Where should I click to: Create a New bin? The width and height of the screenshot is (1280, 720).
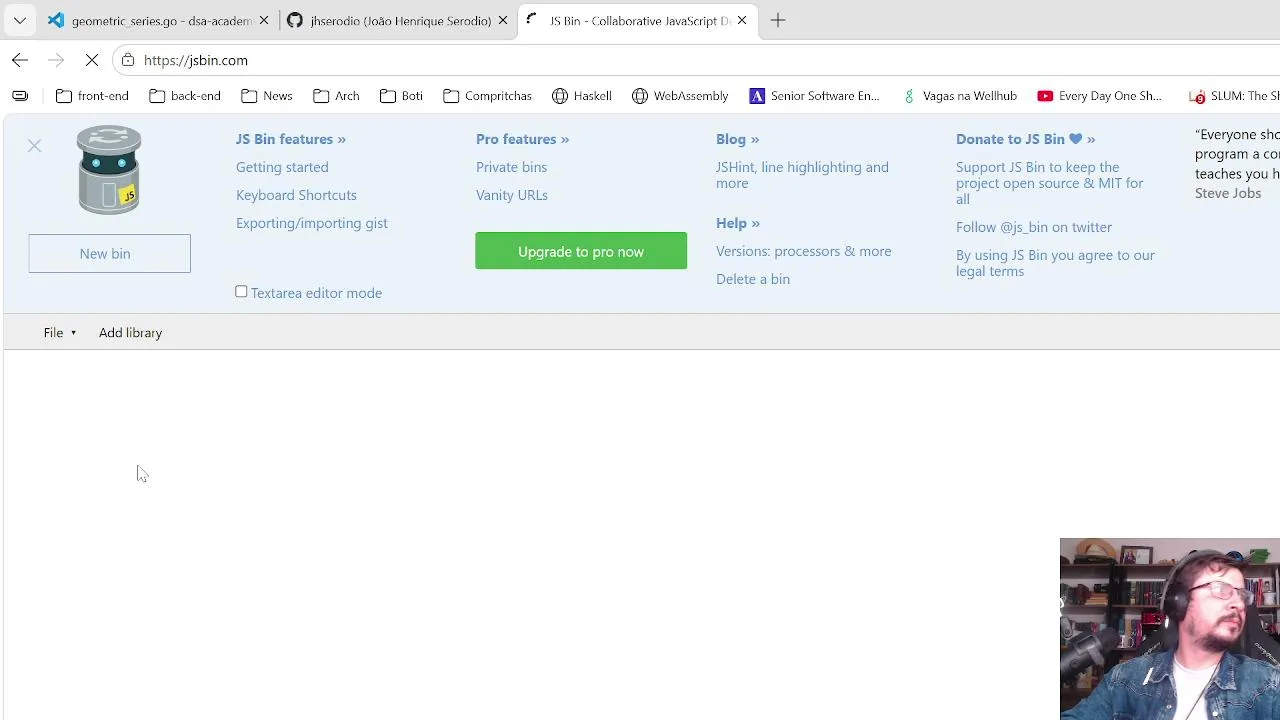tap(109, 253)
